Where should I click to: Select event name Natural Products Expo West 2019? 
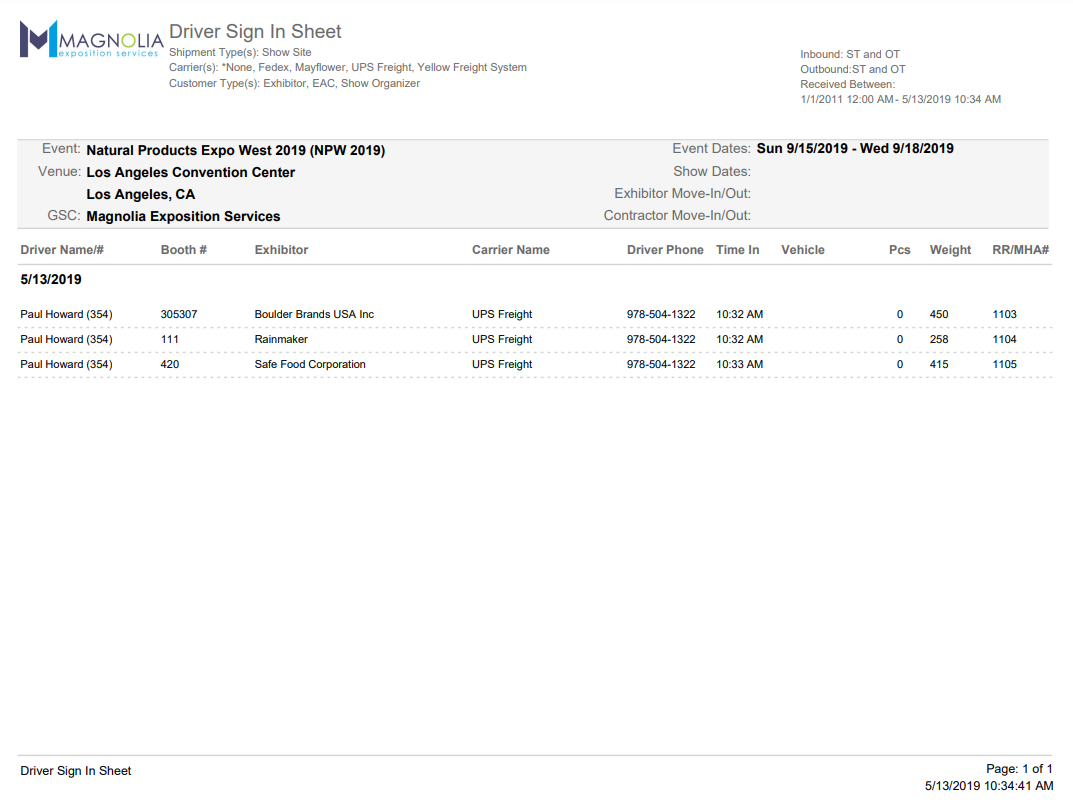pyautogui.click(x=236, y=149)
